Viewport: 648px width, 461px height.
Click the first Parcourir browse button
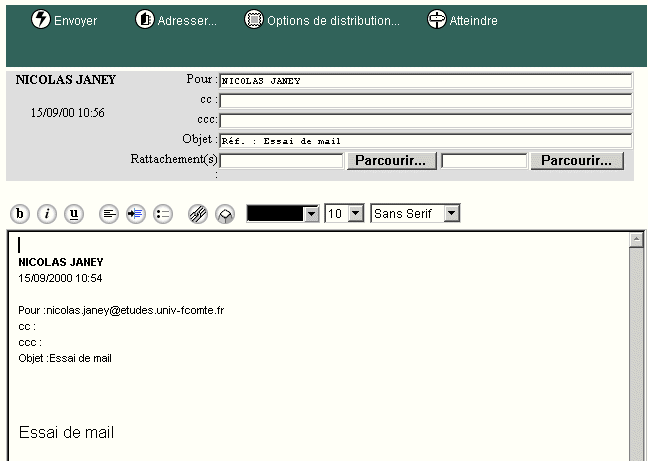click(x=391, y=161)
